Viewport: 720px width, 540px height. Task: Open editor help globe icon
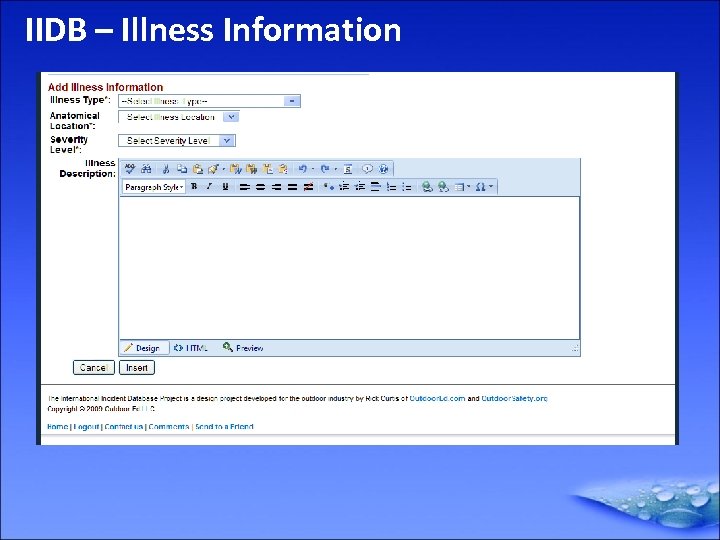point(384,169)
